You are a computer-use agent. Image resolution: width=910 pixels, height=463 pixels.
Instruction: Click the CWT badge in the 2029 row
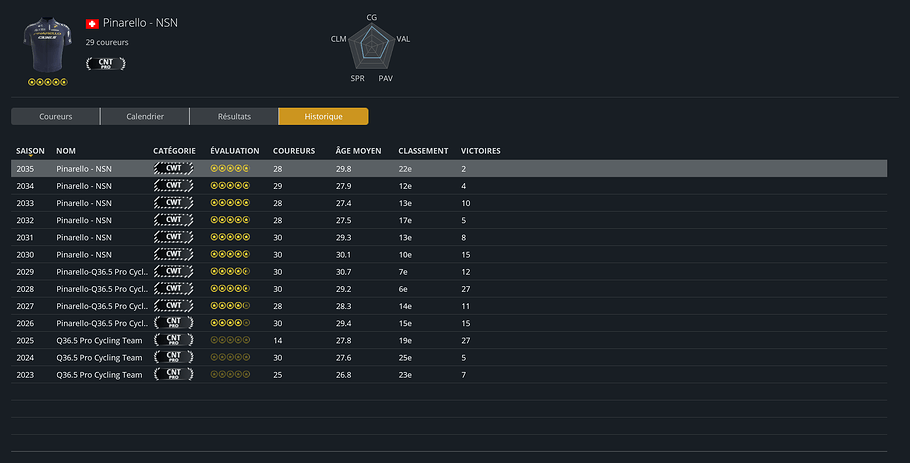174,272
